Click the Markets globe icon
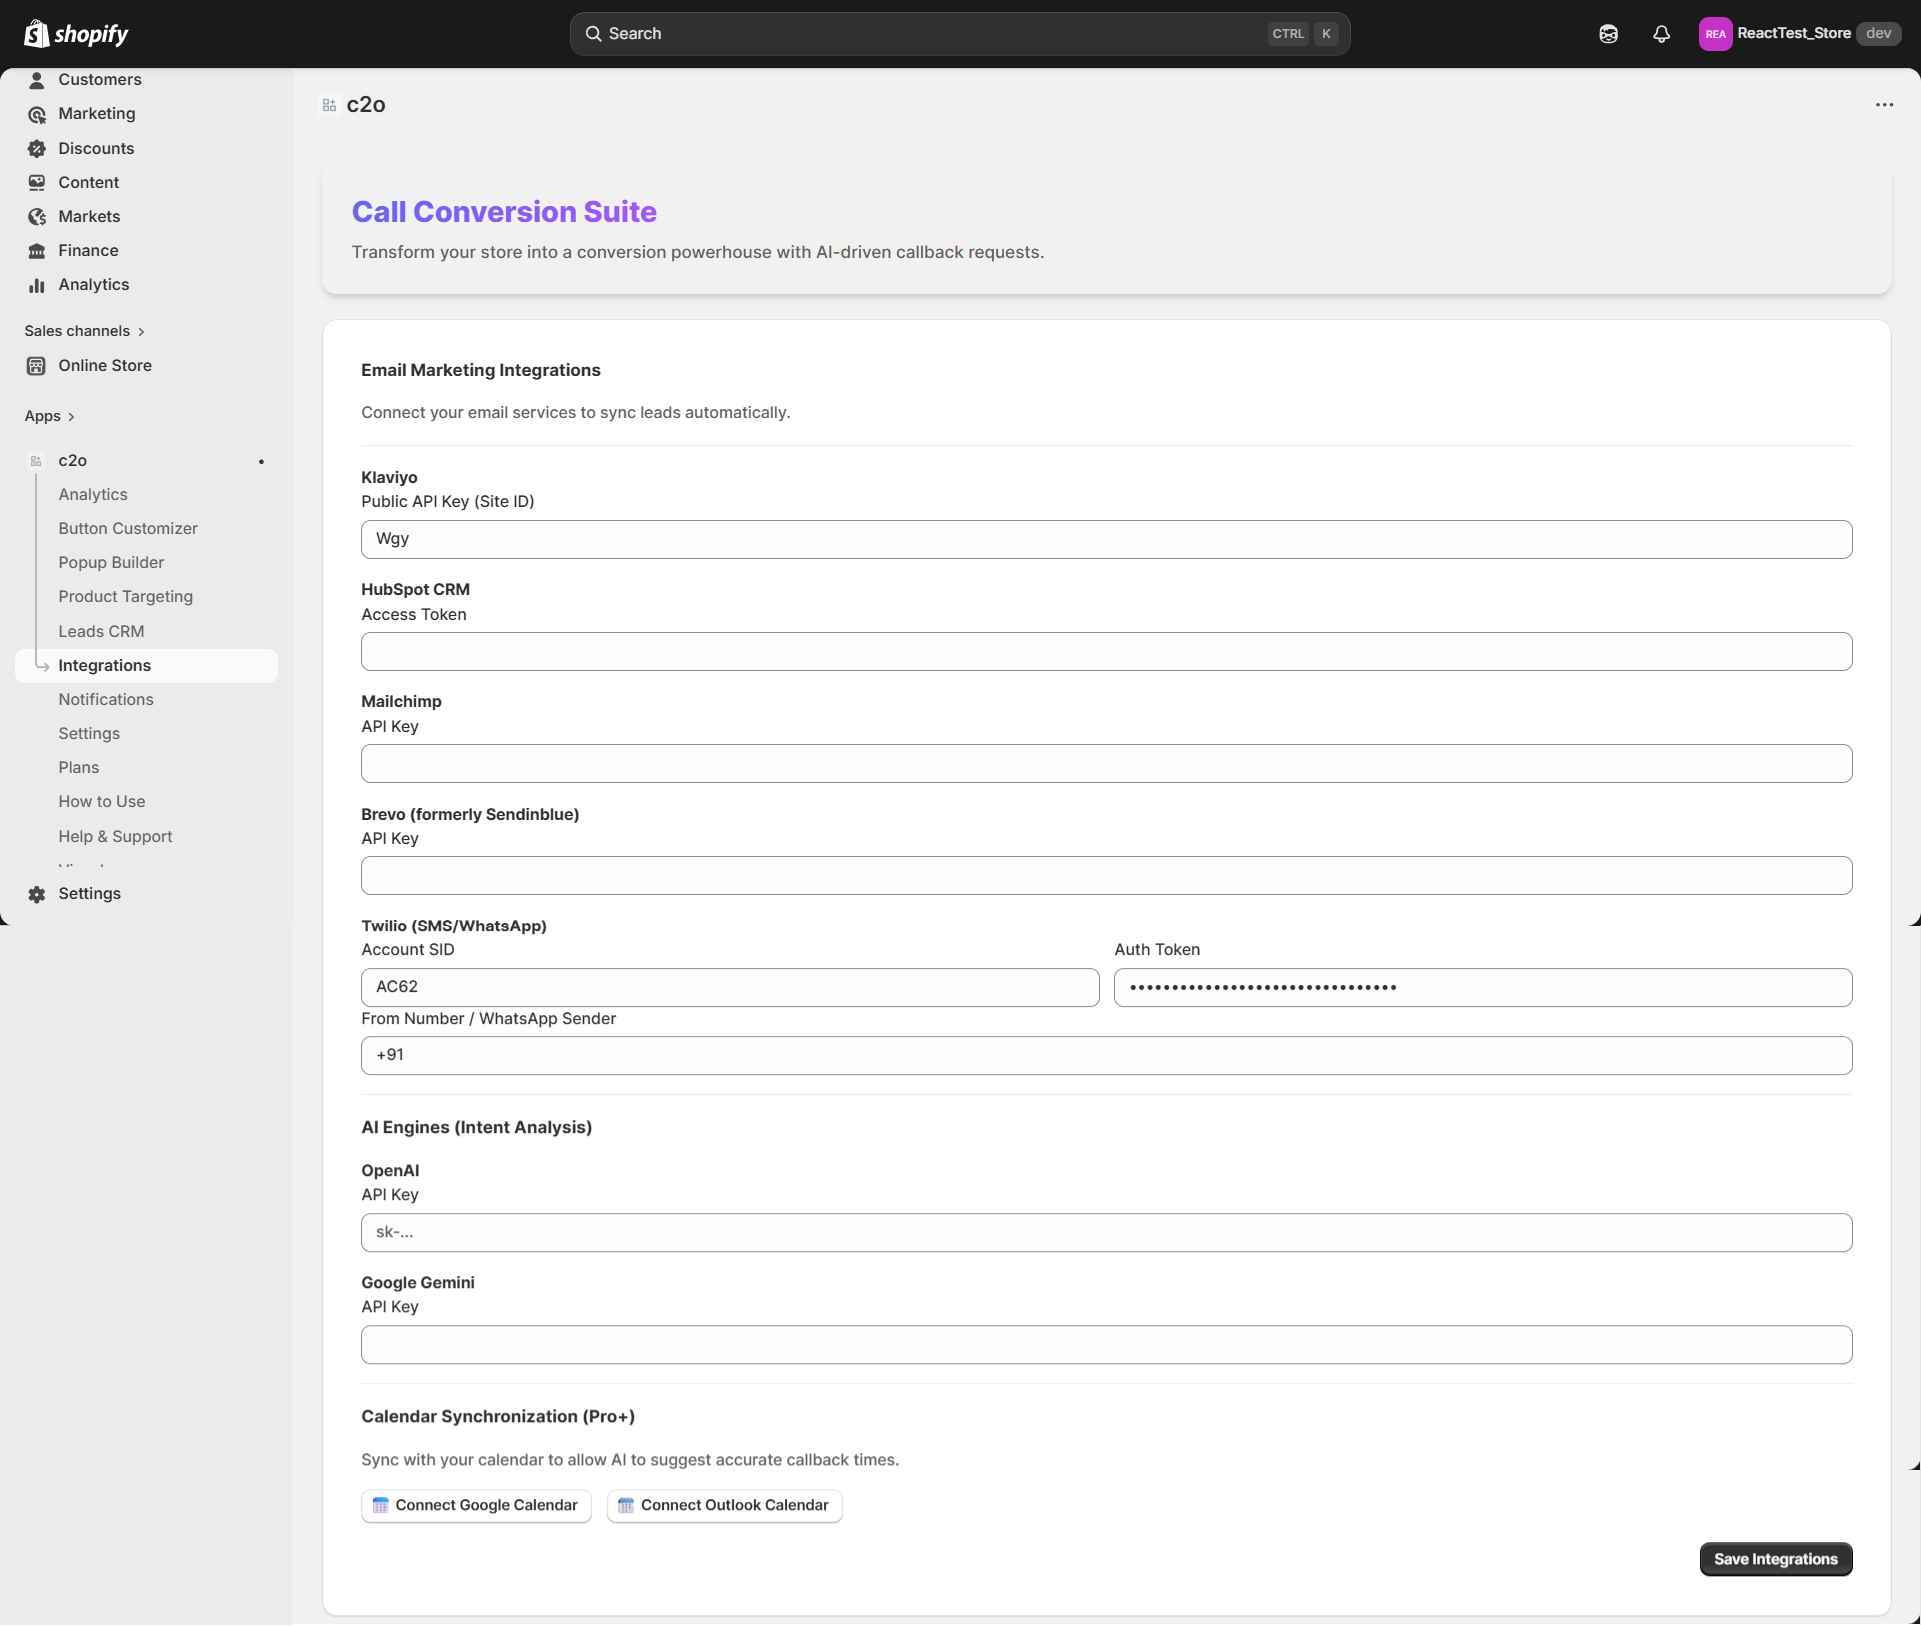The width and height of the screenshot is (1921, 1627). click(x=37, y=217)
